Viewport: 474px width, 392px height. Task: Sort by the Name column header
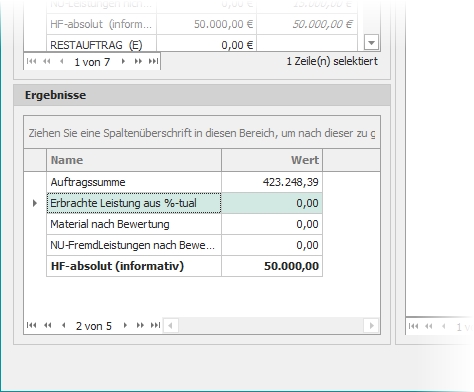pyautogui.click(x=134, y=160)
